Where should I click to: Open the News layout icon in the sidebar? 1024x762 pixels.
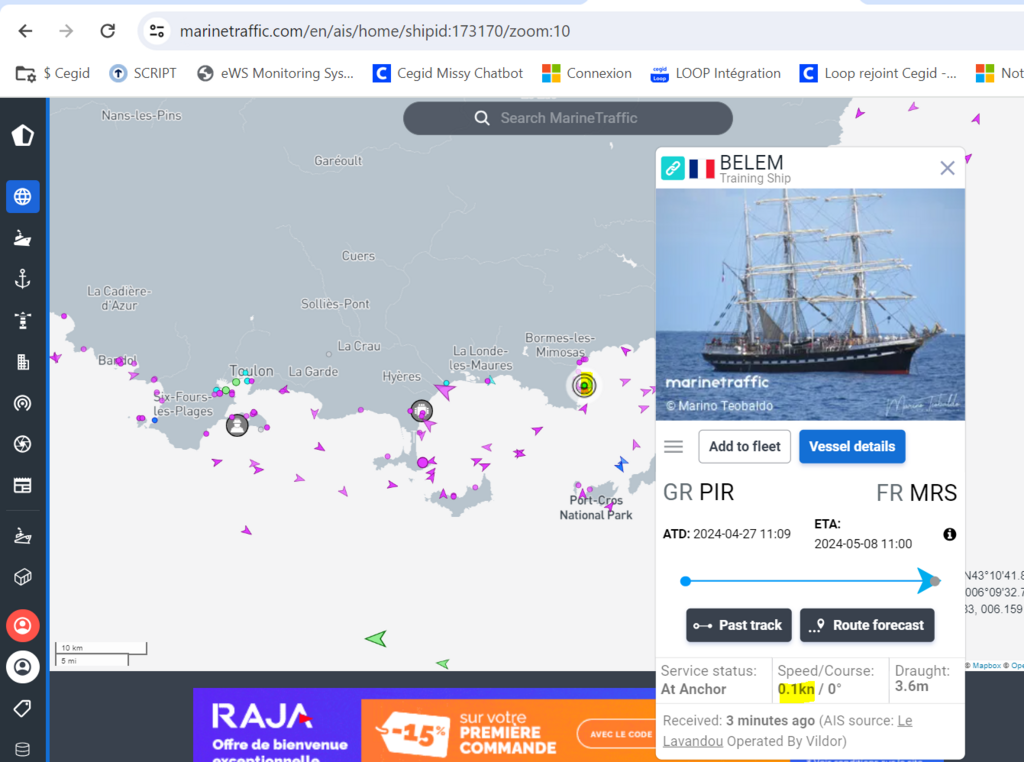click(23, 485)
